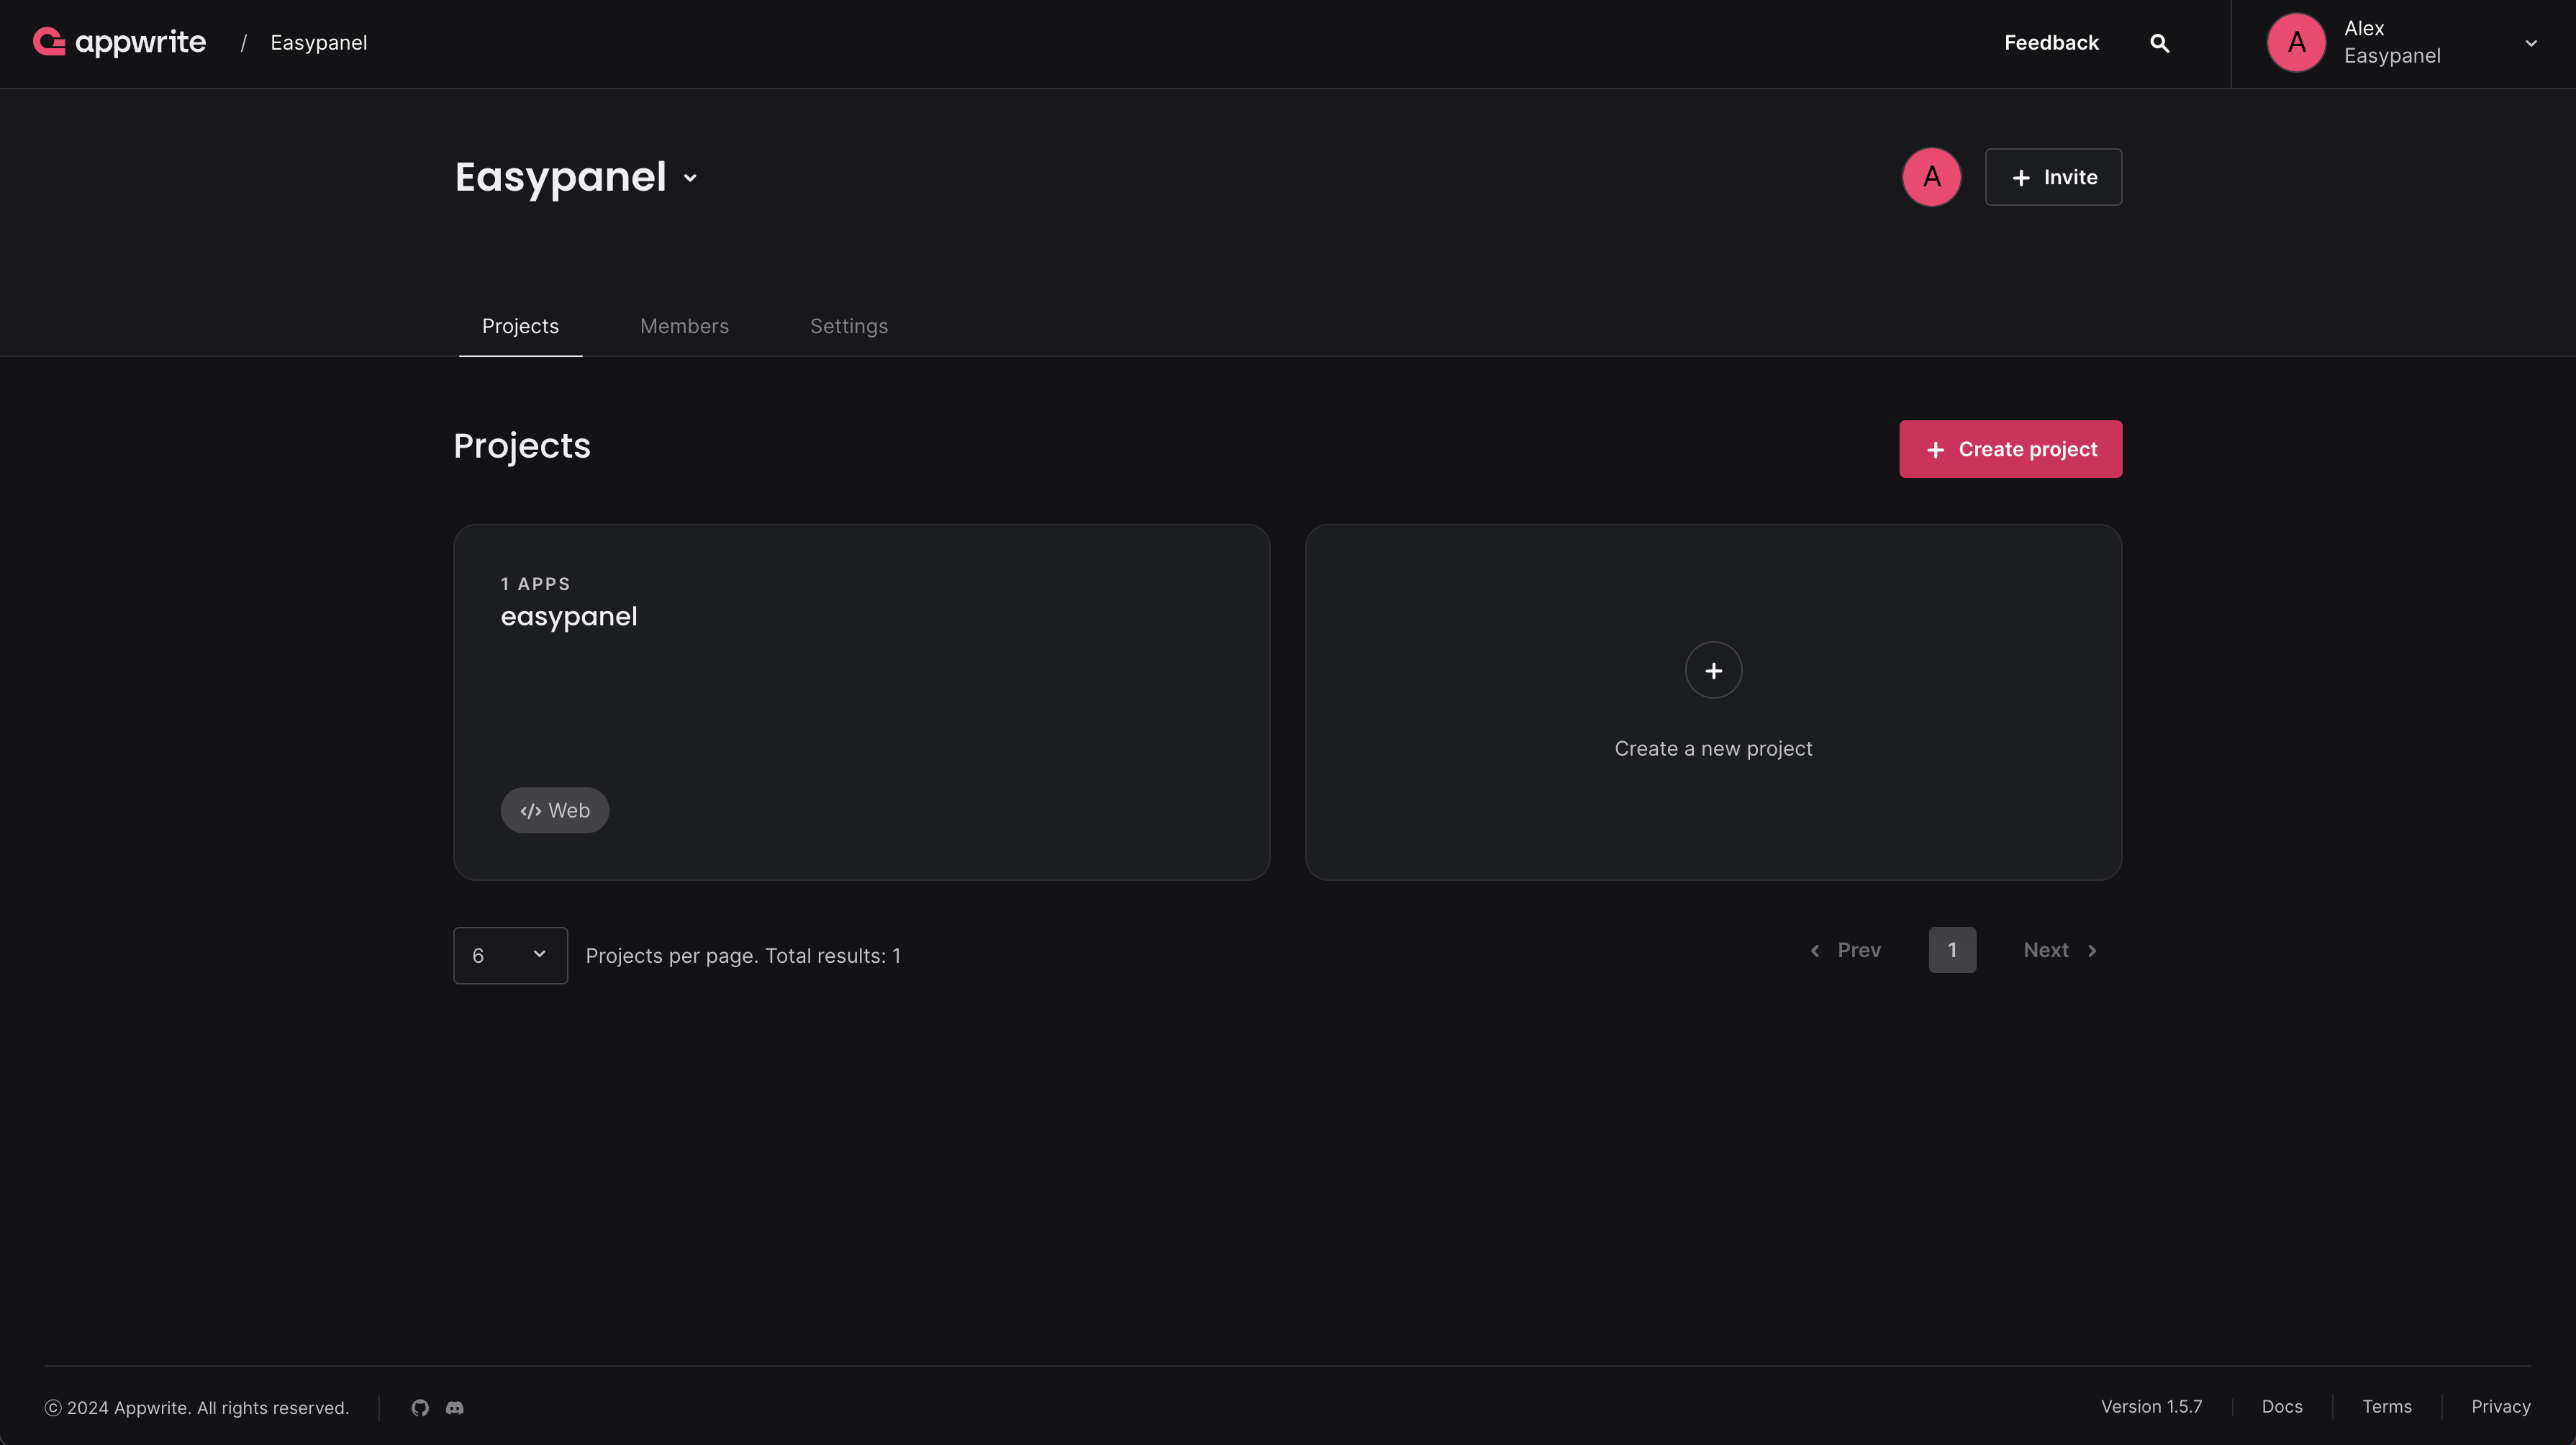The image size is (2576, 1445).
Task: Switch to the Settings tab
Action: click(x=848, y=326)
